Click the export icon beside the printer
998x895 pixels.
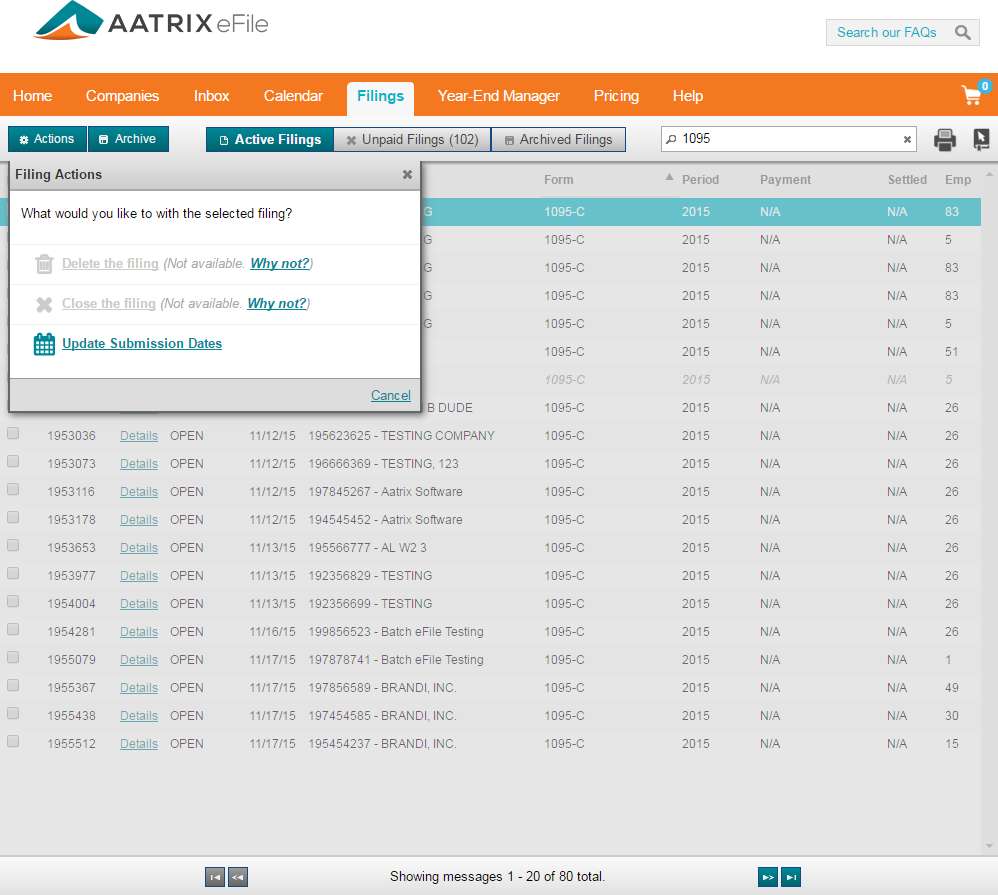click(981, 140)
